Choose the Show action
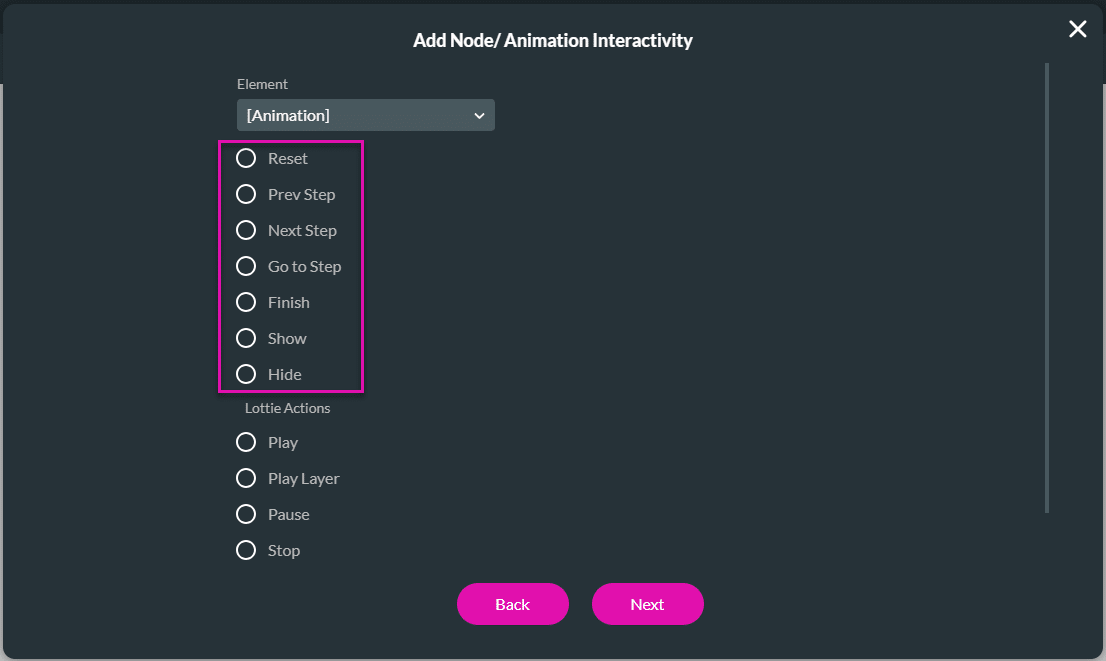Screen dimensions: 1106x661 246,338
